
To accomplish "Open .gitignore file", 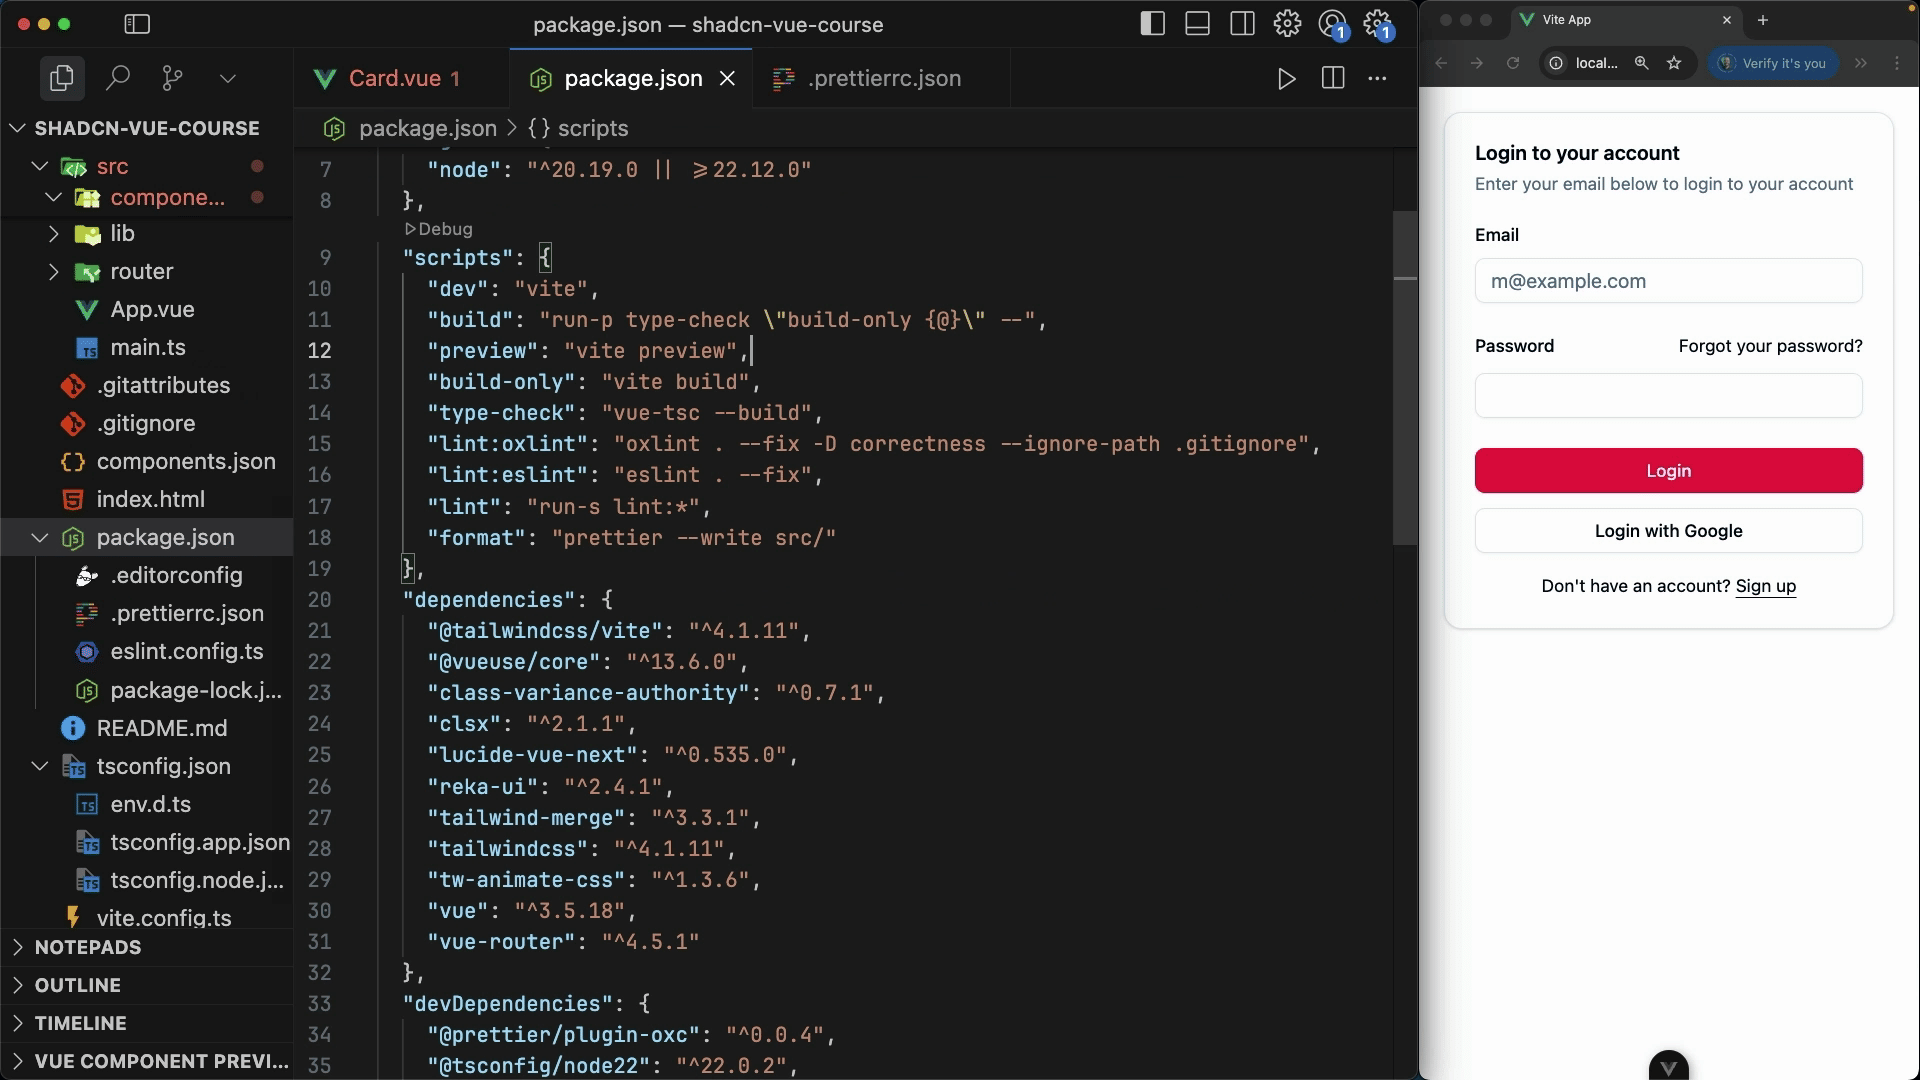I will (x=146, y=424).
